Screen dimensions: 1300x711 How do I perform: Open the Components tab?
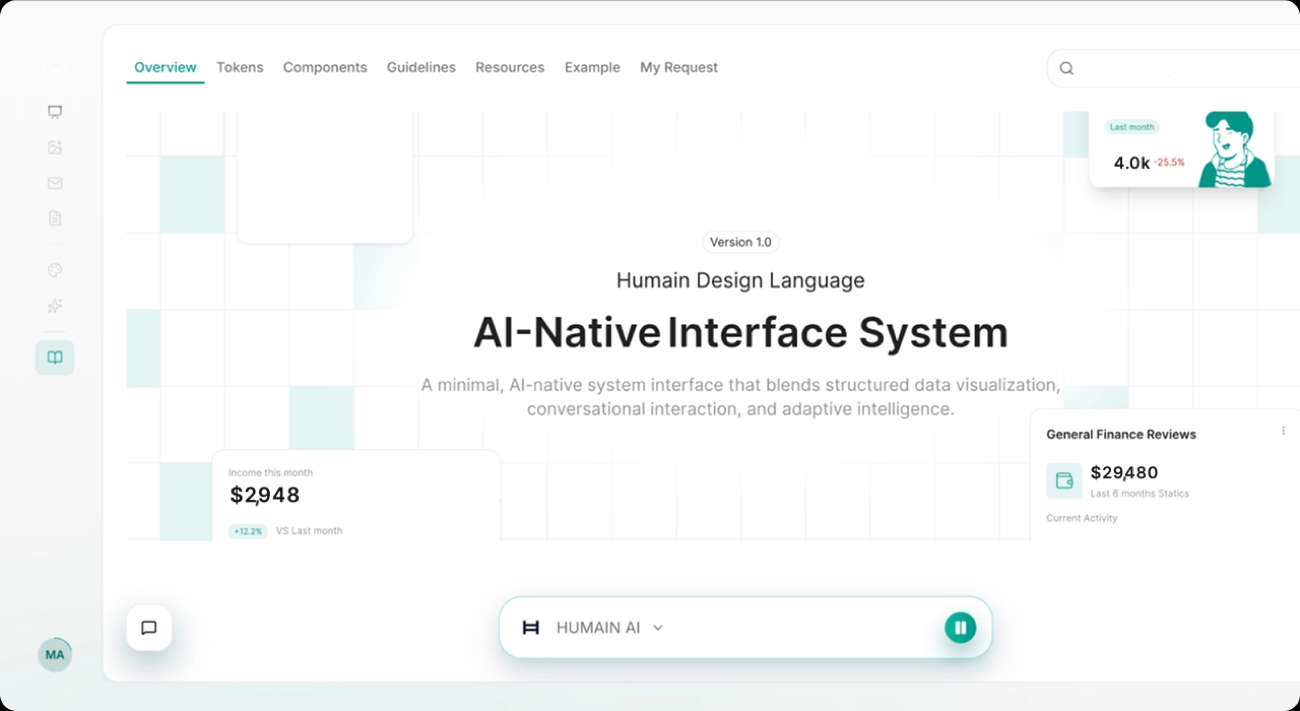[x=325, y=67]
